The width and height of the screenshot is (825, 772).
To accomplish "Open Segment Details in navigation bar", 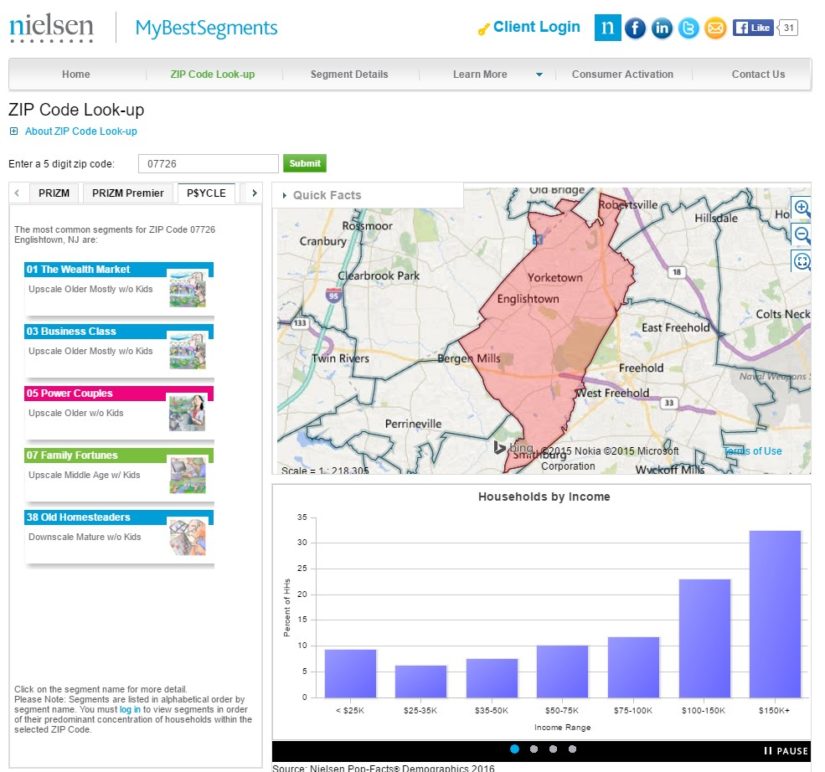I will 349,74.
